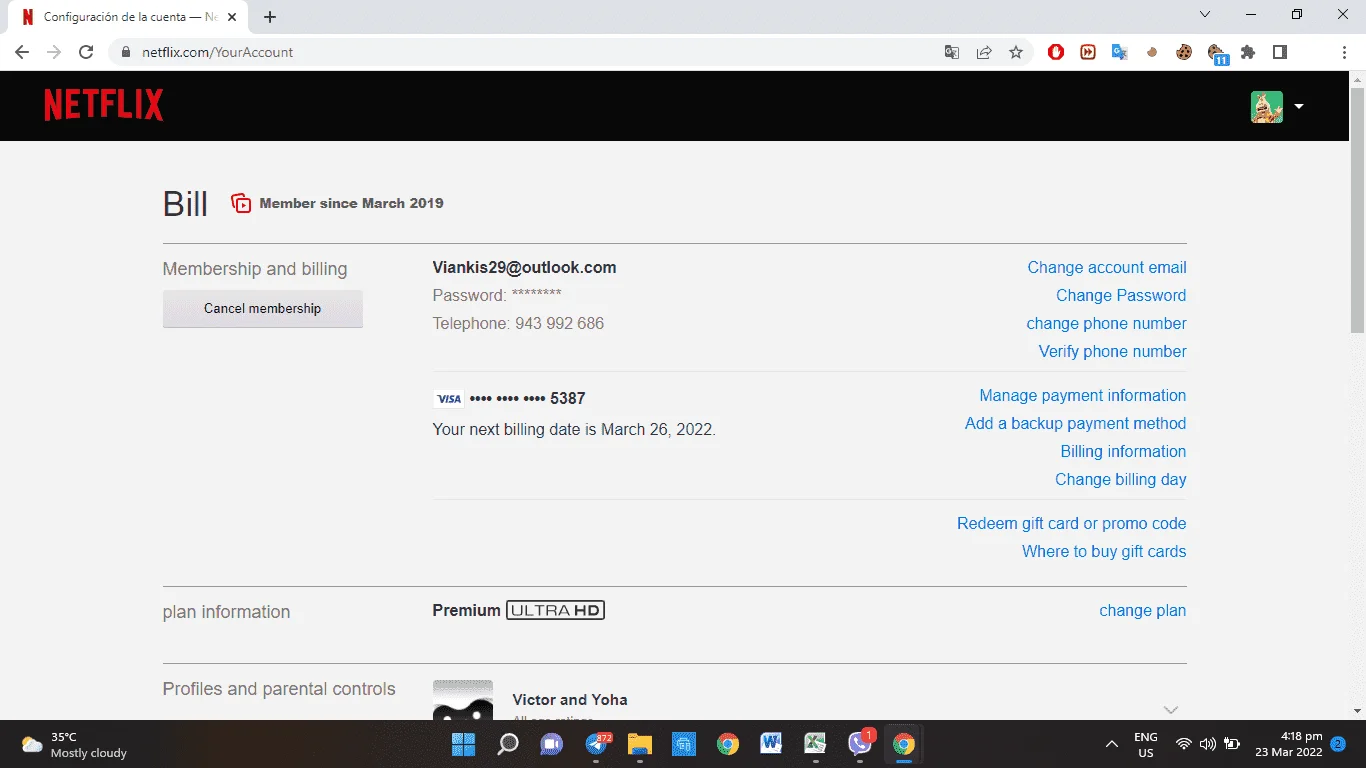This screenshot has height=768, width=1366.
Task: Open Manage payment information
Action: click(x=1083, y=396)
